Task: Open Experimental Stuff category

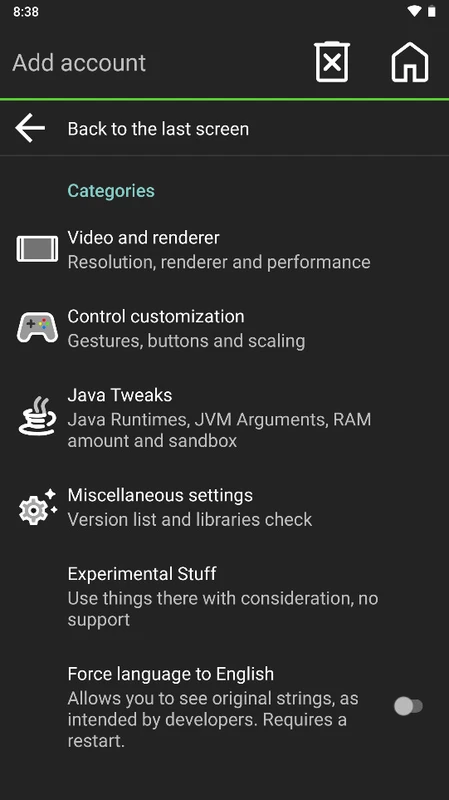Action: pyautogui.click(x=224, y=596)
